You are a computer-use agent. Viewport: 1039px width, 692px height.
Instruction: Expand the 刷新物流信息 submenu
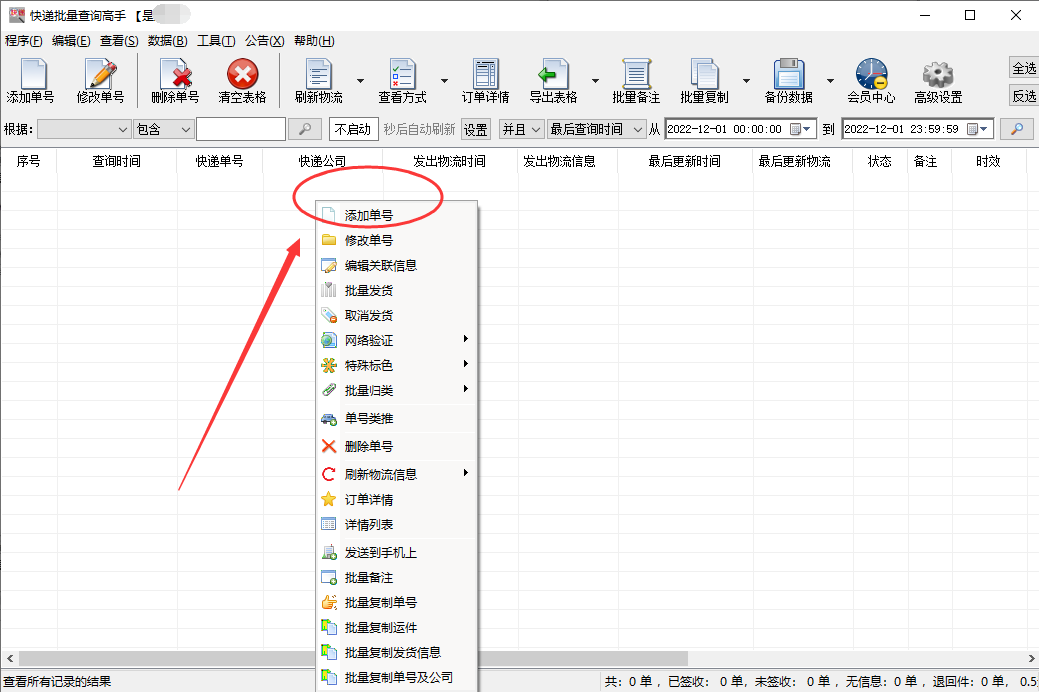point(397,474)
